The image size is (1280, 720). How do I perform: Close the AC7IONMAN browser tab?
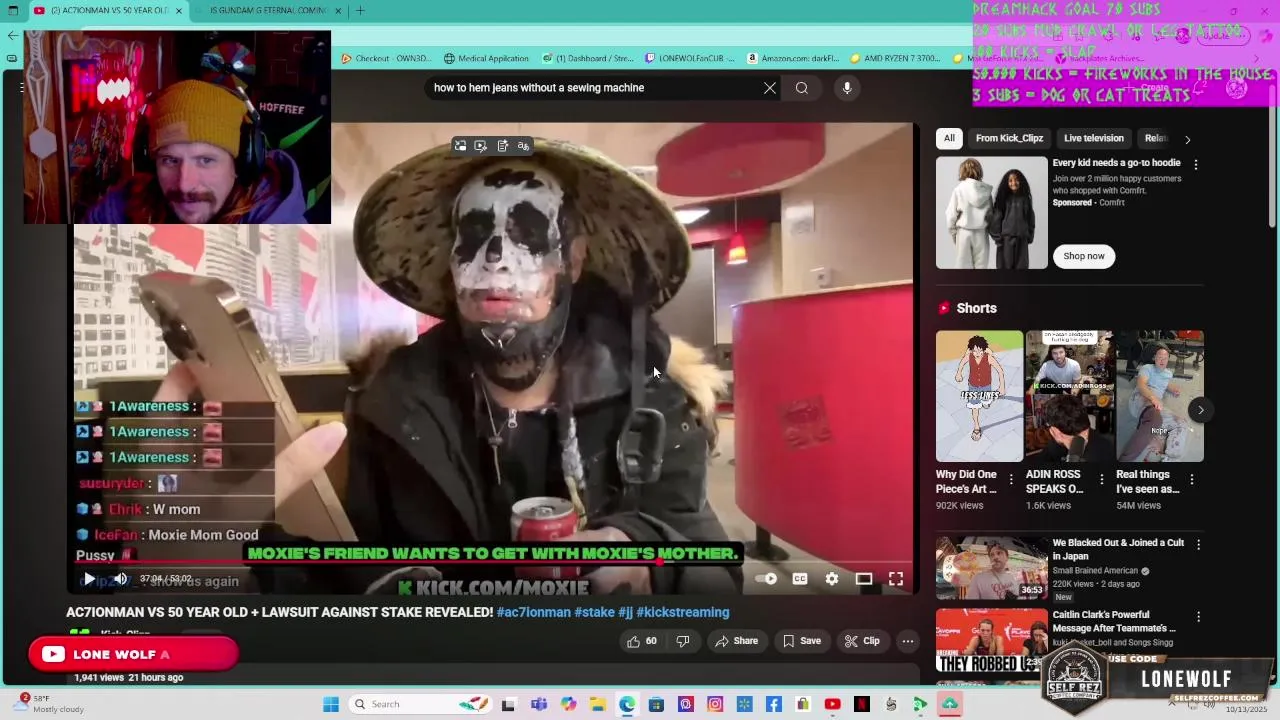pos(180,11)
